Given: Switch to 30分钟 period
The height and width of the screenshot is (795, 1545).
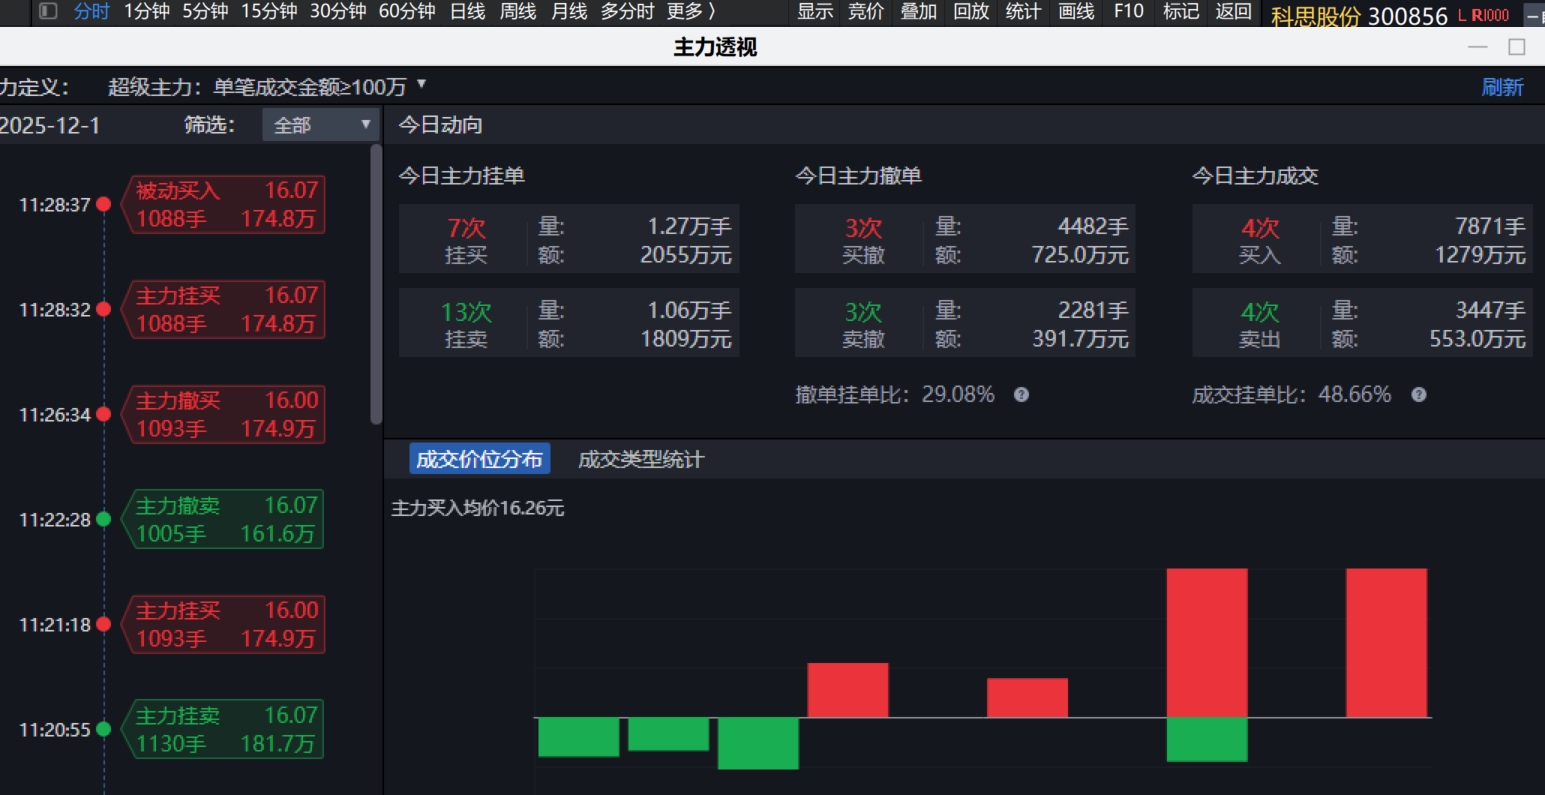Looking at the screenshot, I should pos(338,12).
